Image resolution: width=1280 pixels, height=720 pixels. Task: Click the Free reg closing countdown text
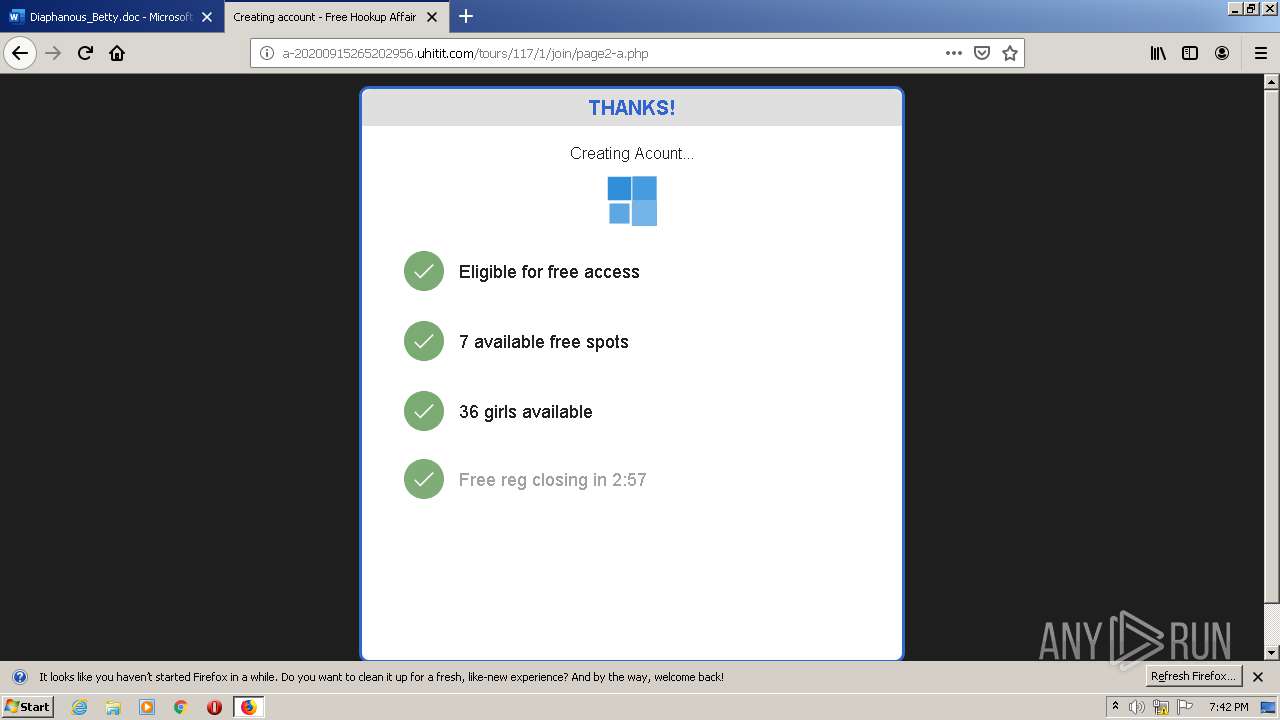pos(553,480)
